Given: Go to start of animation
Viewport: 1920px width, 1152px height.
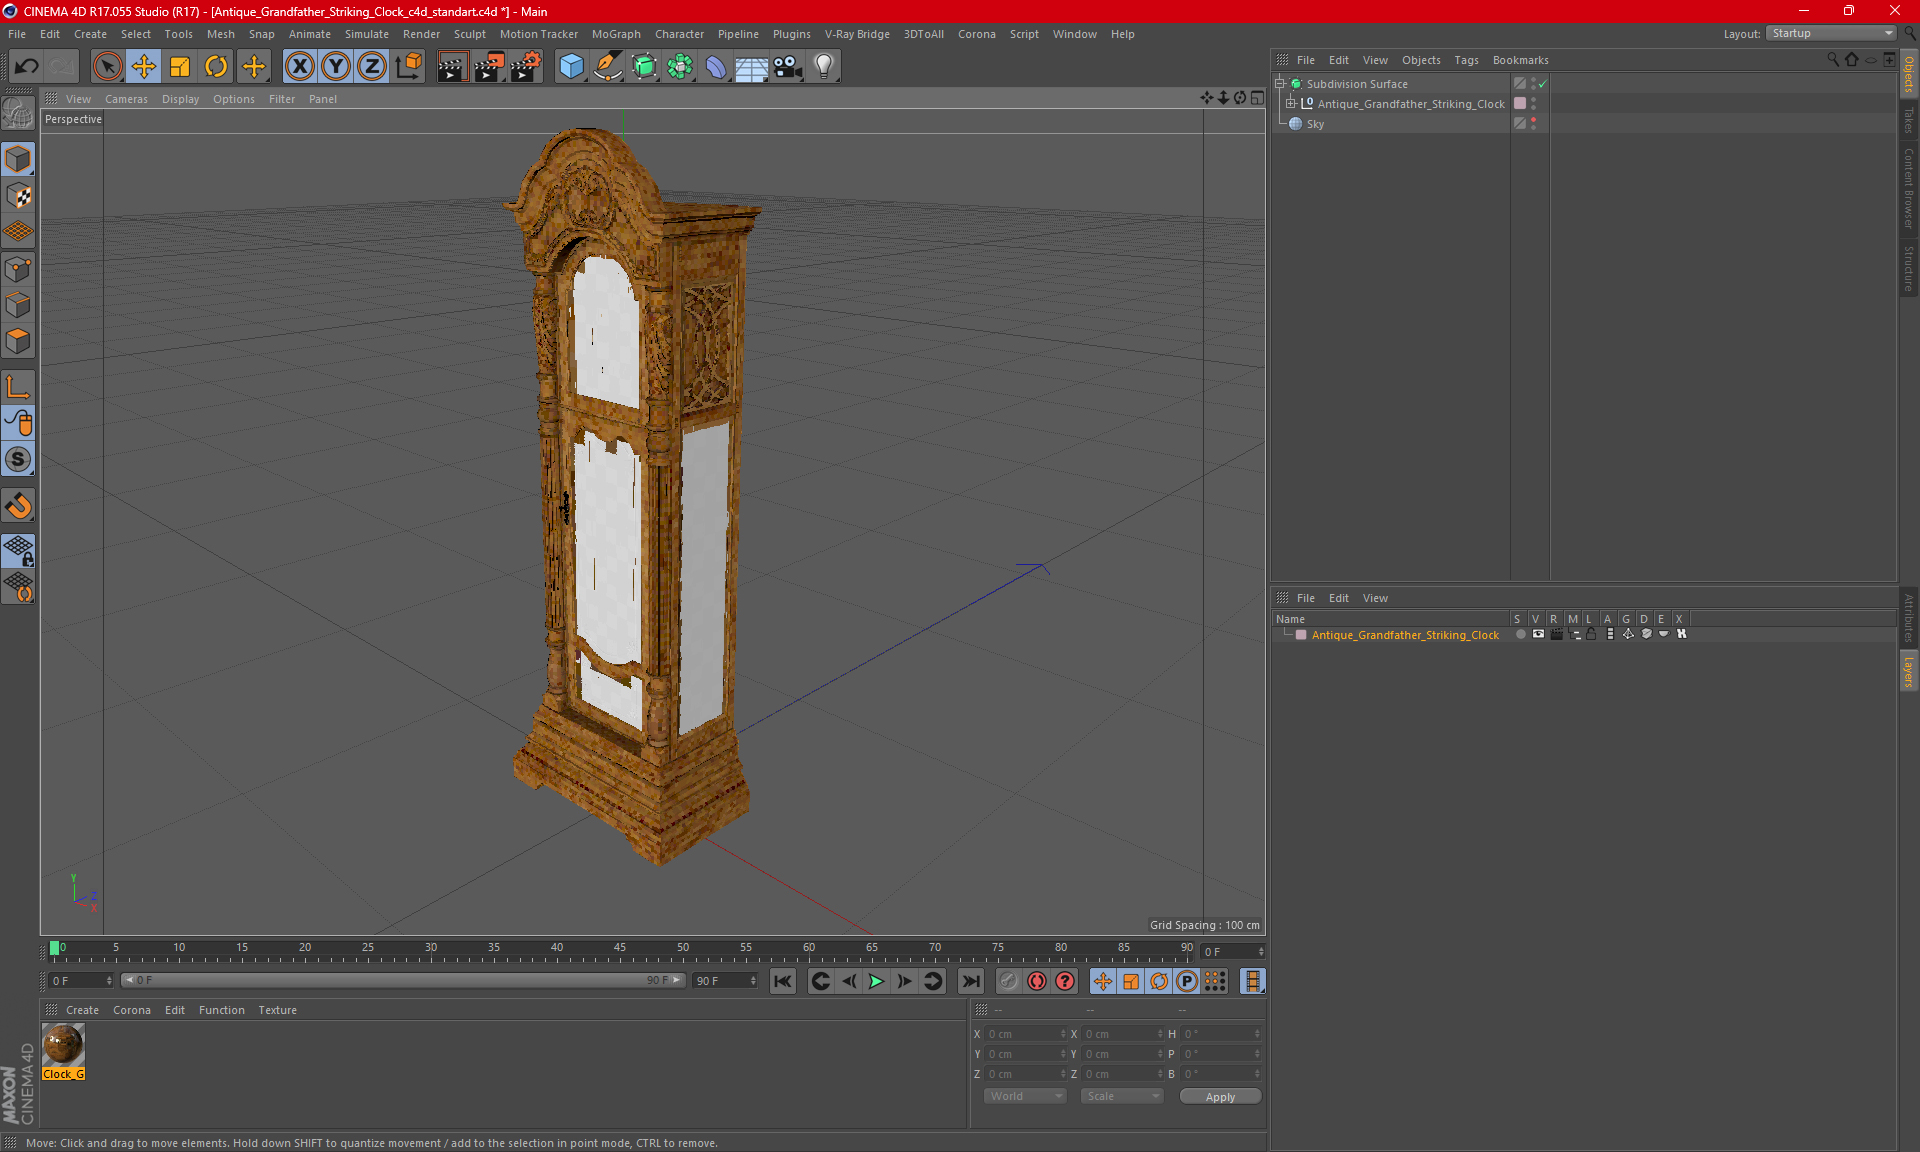Looking at the screenshot, I should pyautogui.click(x=782, y=981).
